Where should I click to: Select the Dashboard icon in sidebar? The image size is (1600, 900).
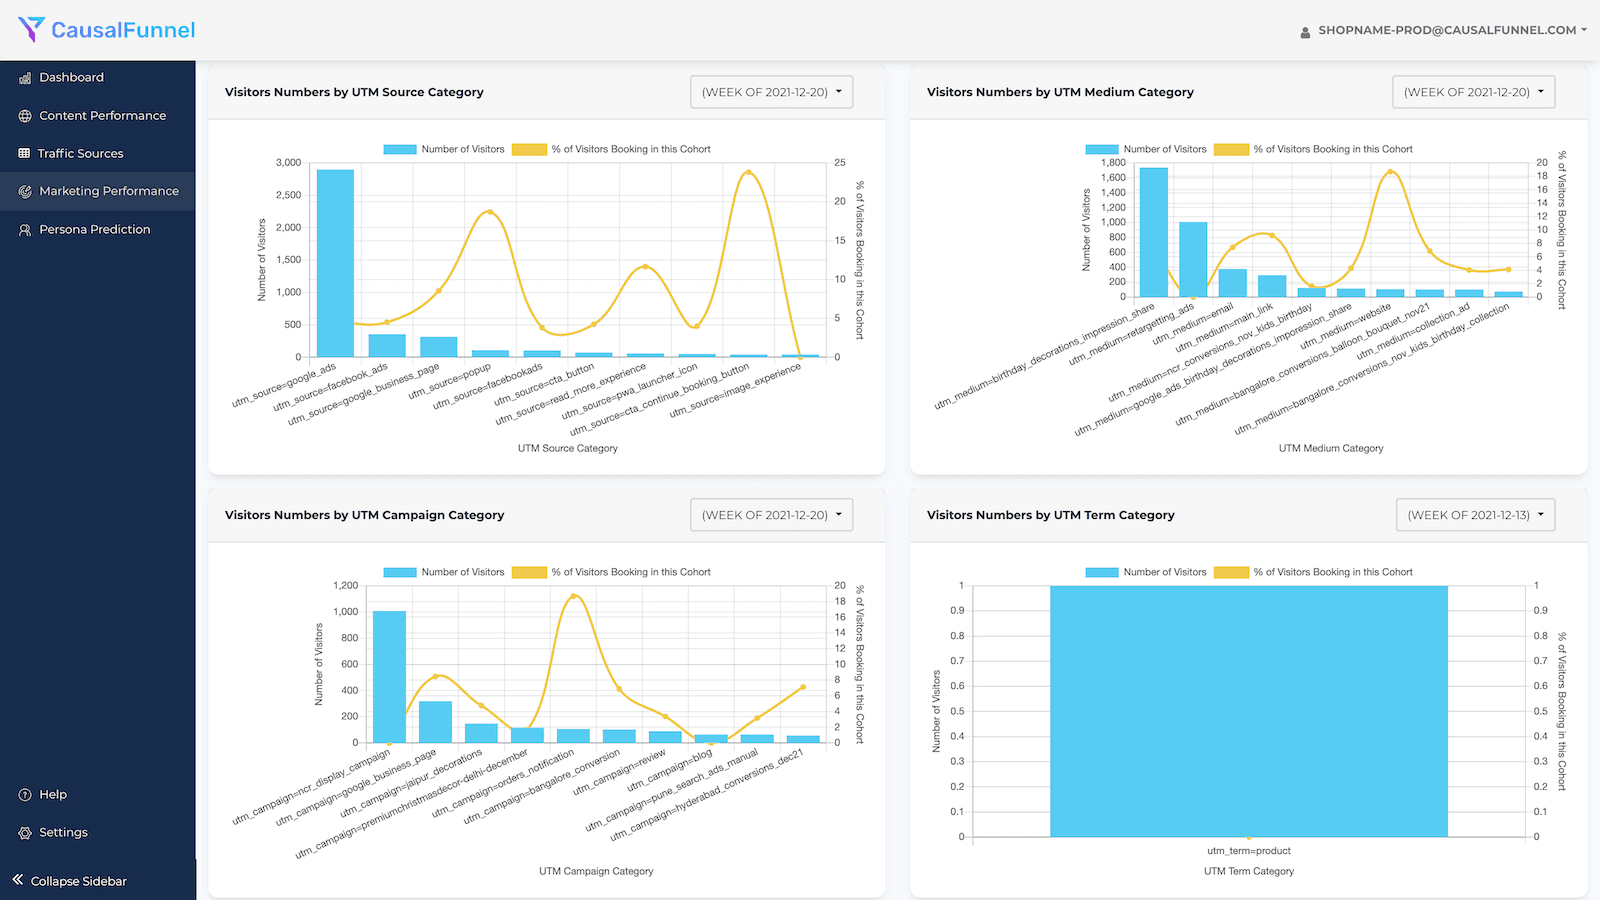(24, 77)
